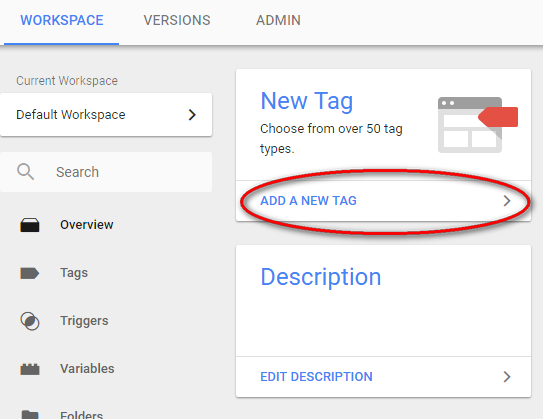Open Folders in the sidebar
This screenshot has height=419, width=543.
pos(81,414)
